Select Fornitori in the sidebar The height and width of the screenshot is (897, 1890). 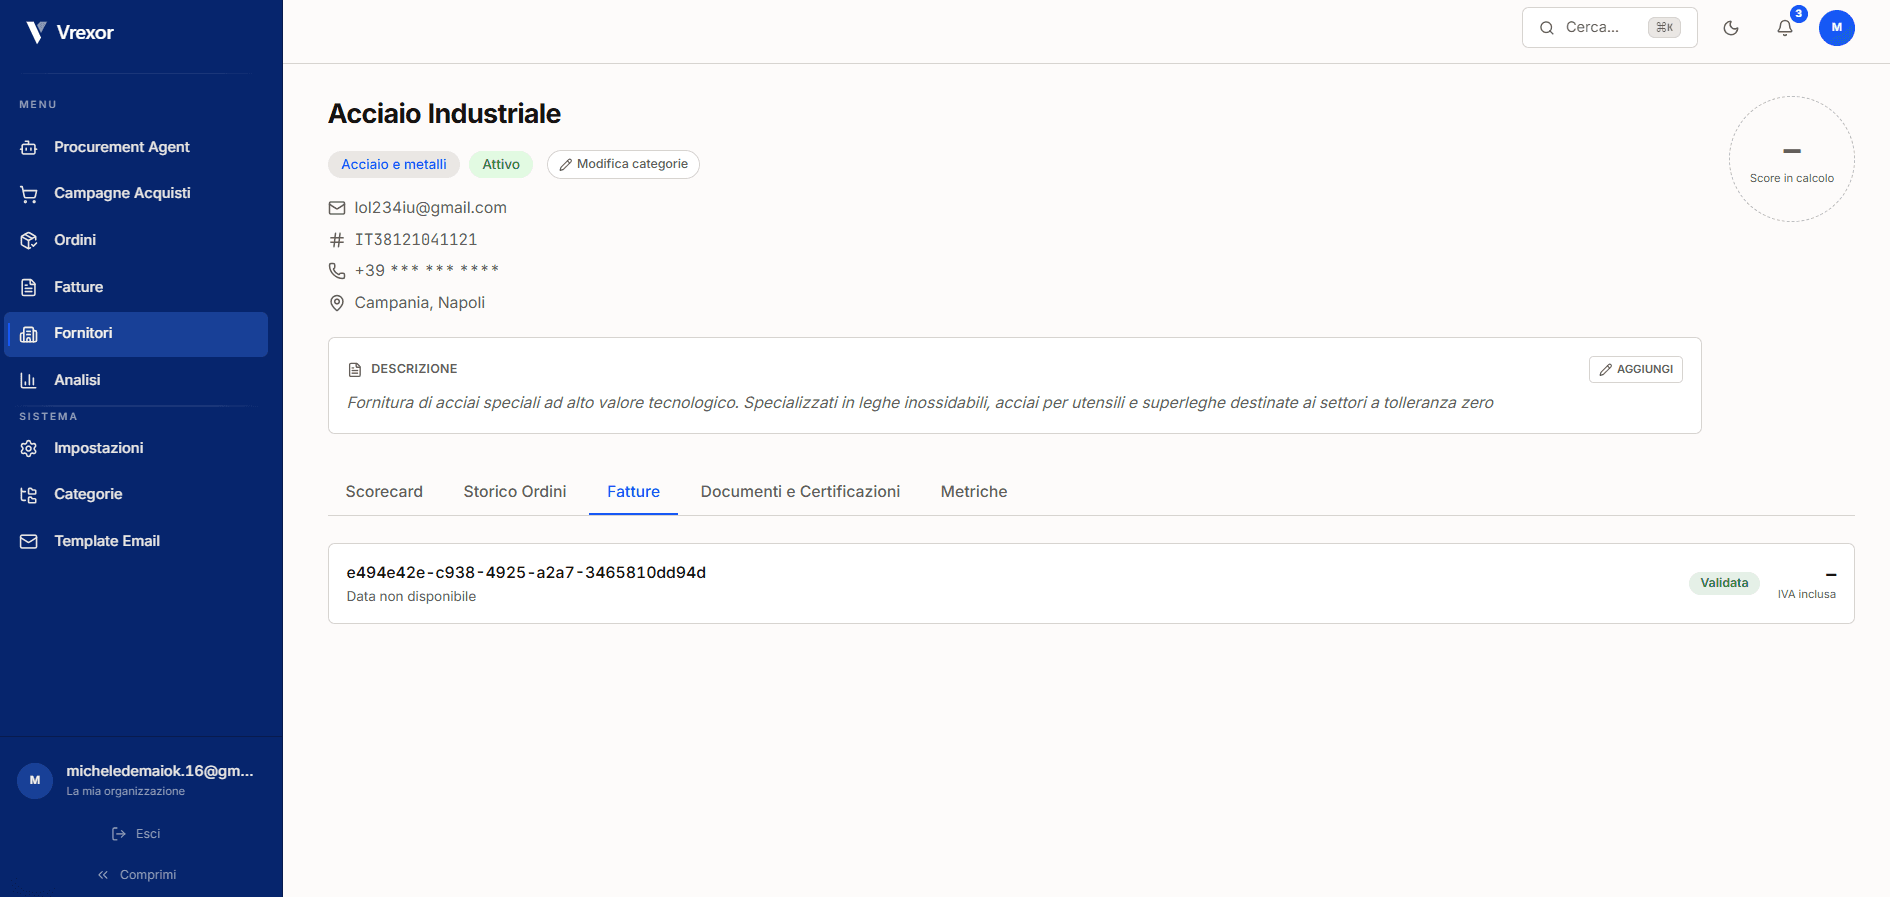tap(136, 334)
